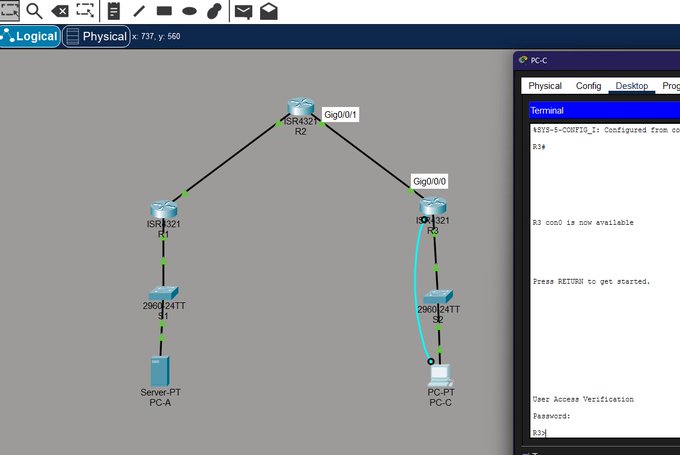Select the Inspect magnifier tool

click(34, 11)
